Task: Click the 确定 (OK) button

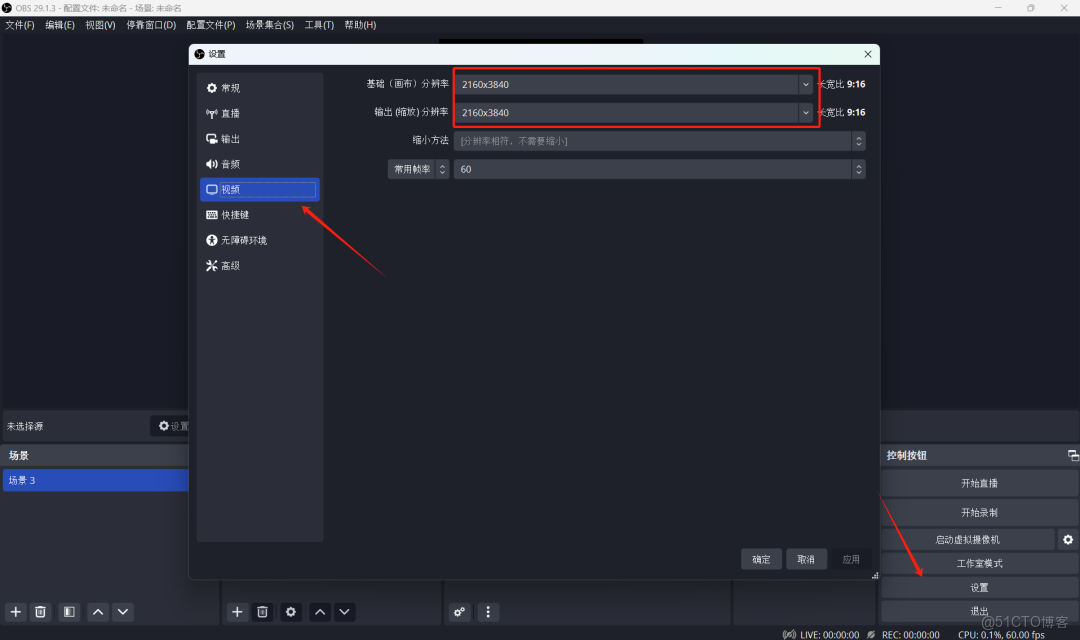Action: (x=761, y=559)
